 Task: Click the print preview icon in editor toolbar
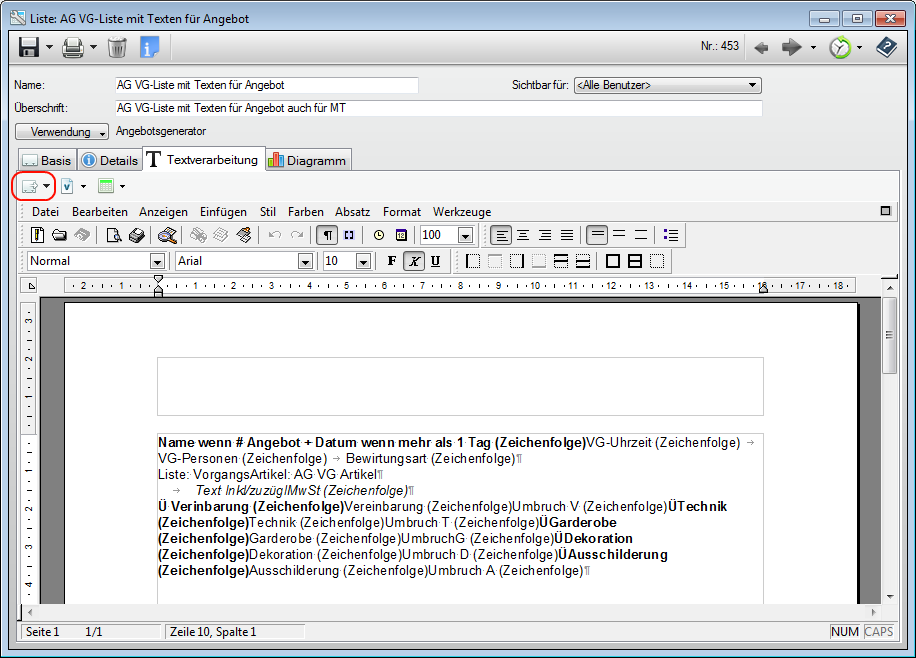pyautogui.click(x=114, y=235)
